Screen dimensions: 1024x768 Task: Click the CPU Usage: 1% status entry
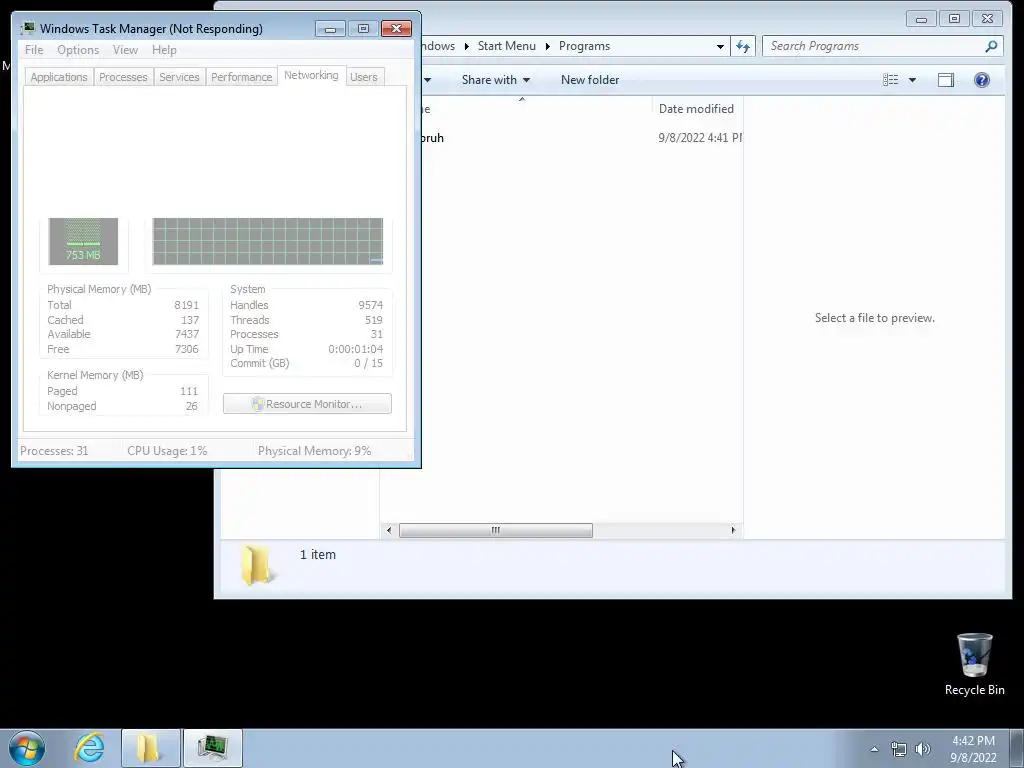click(167, 451)
